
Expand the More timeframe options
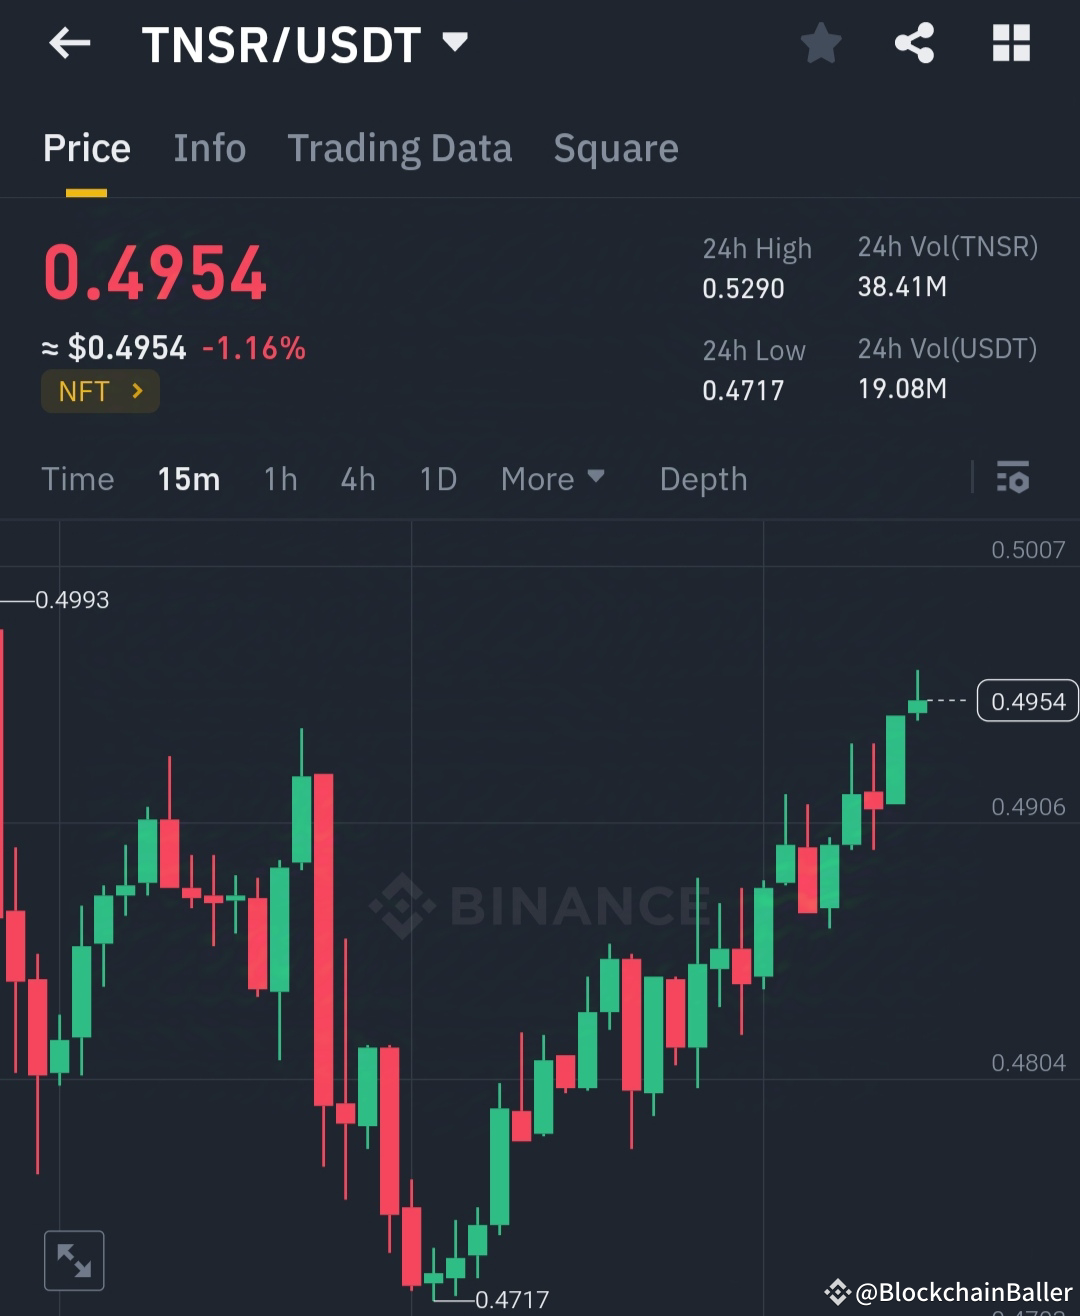(x=552, y=479)
